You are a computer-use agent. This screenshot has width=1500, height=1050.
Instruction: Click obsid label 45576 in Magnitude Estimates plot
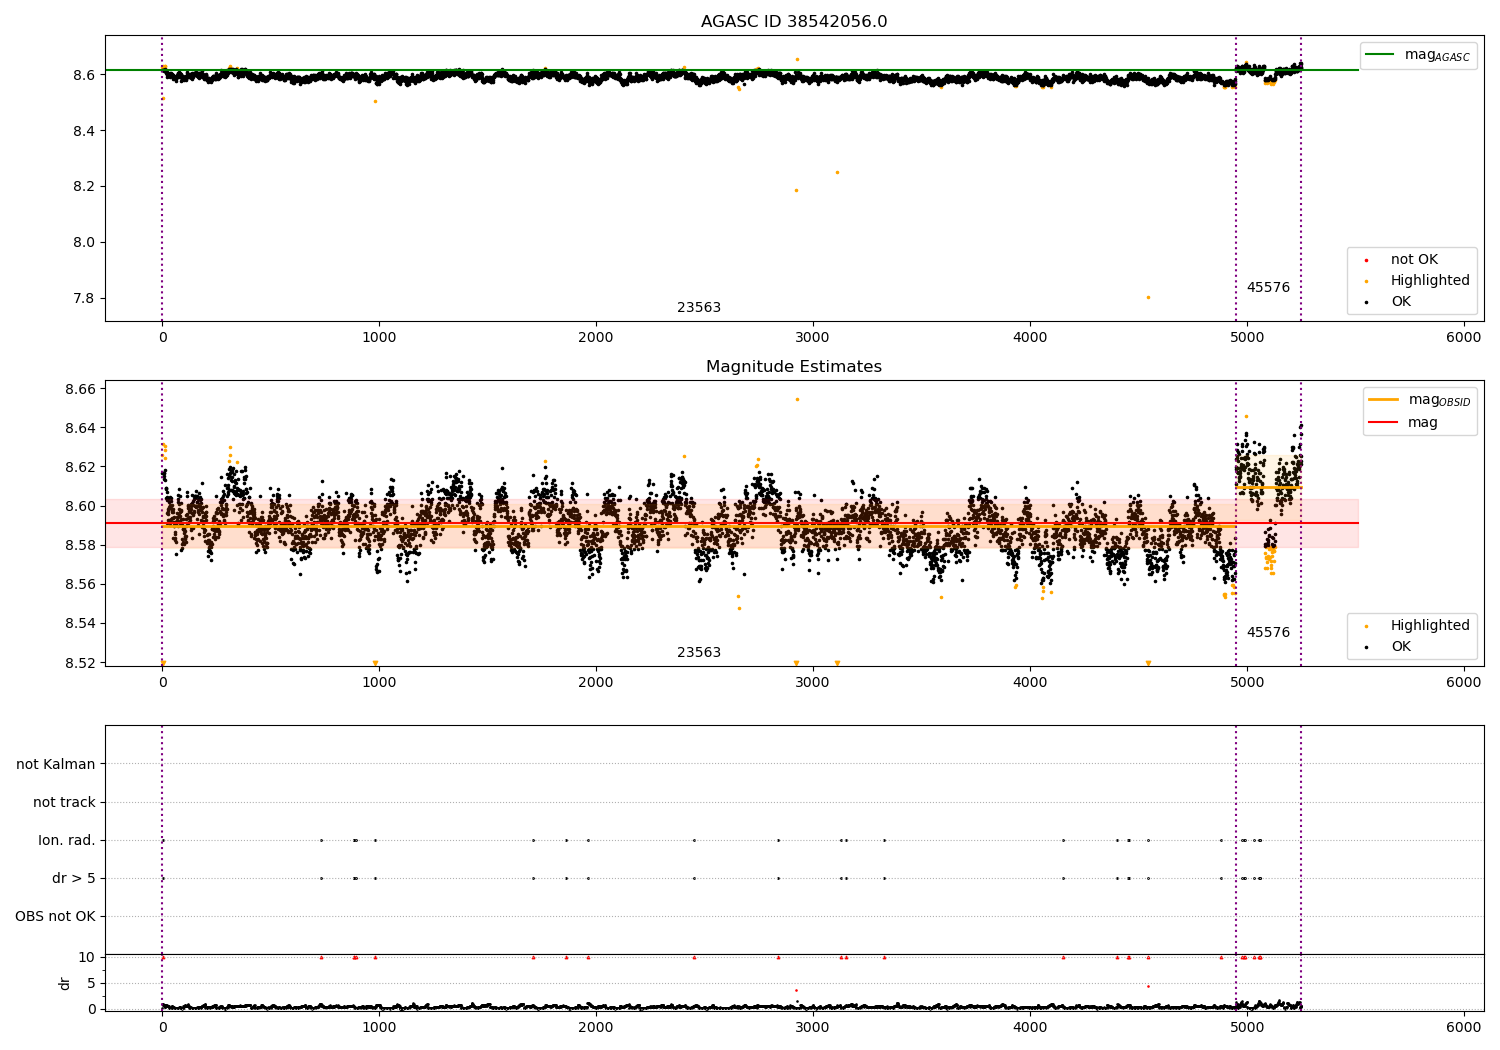pyautogui.click(x=1268, y=633)
